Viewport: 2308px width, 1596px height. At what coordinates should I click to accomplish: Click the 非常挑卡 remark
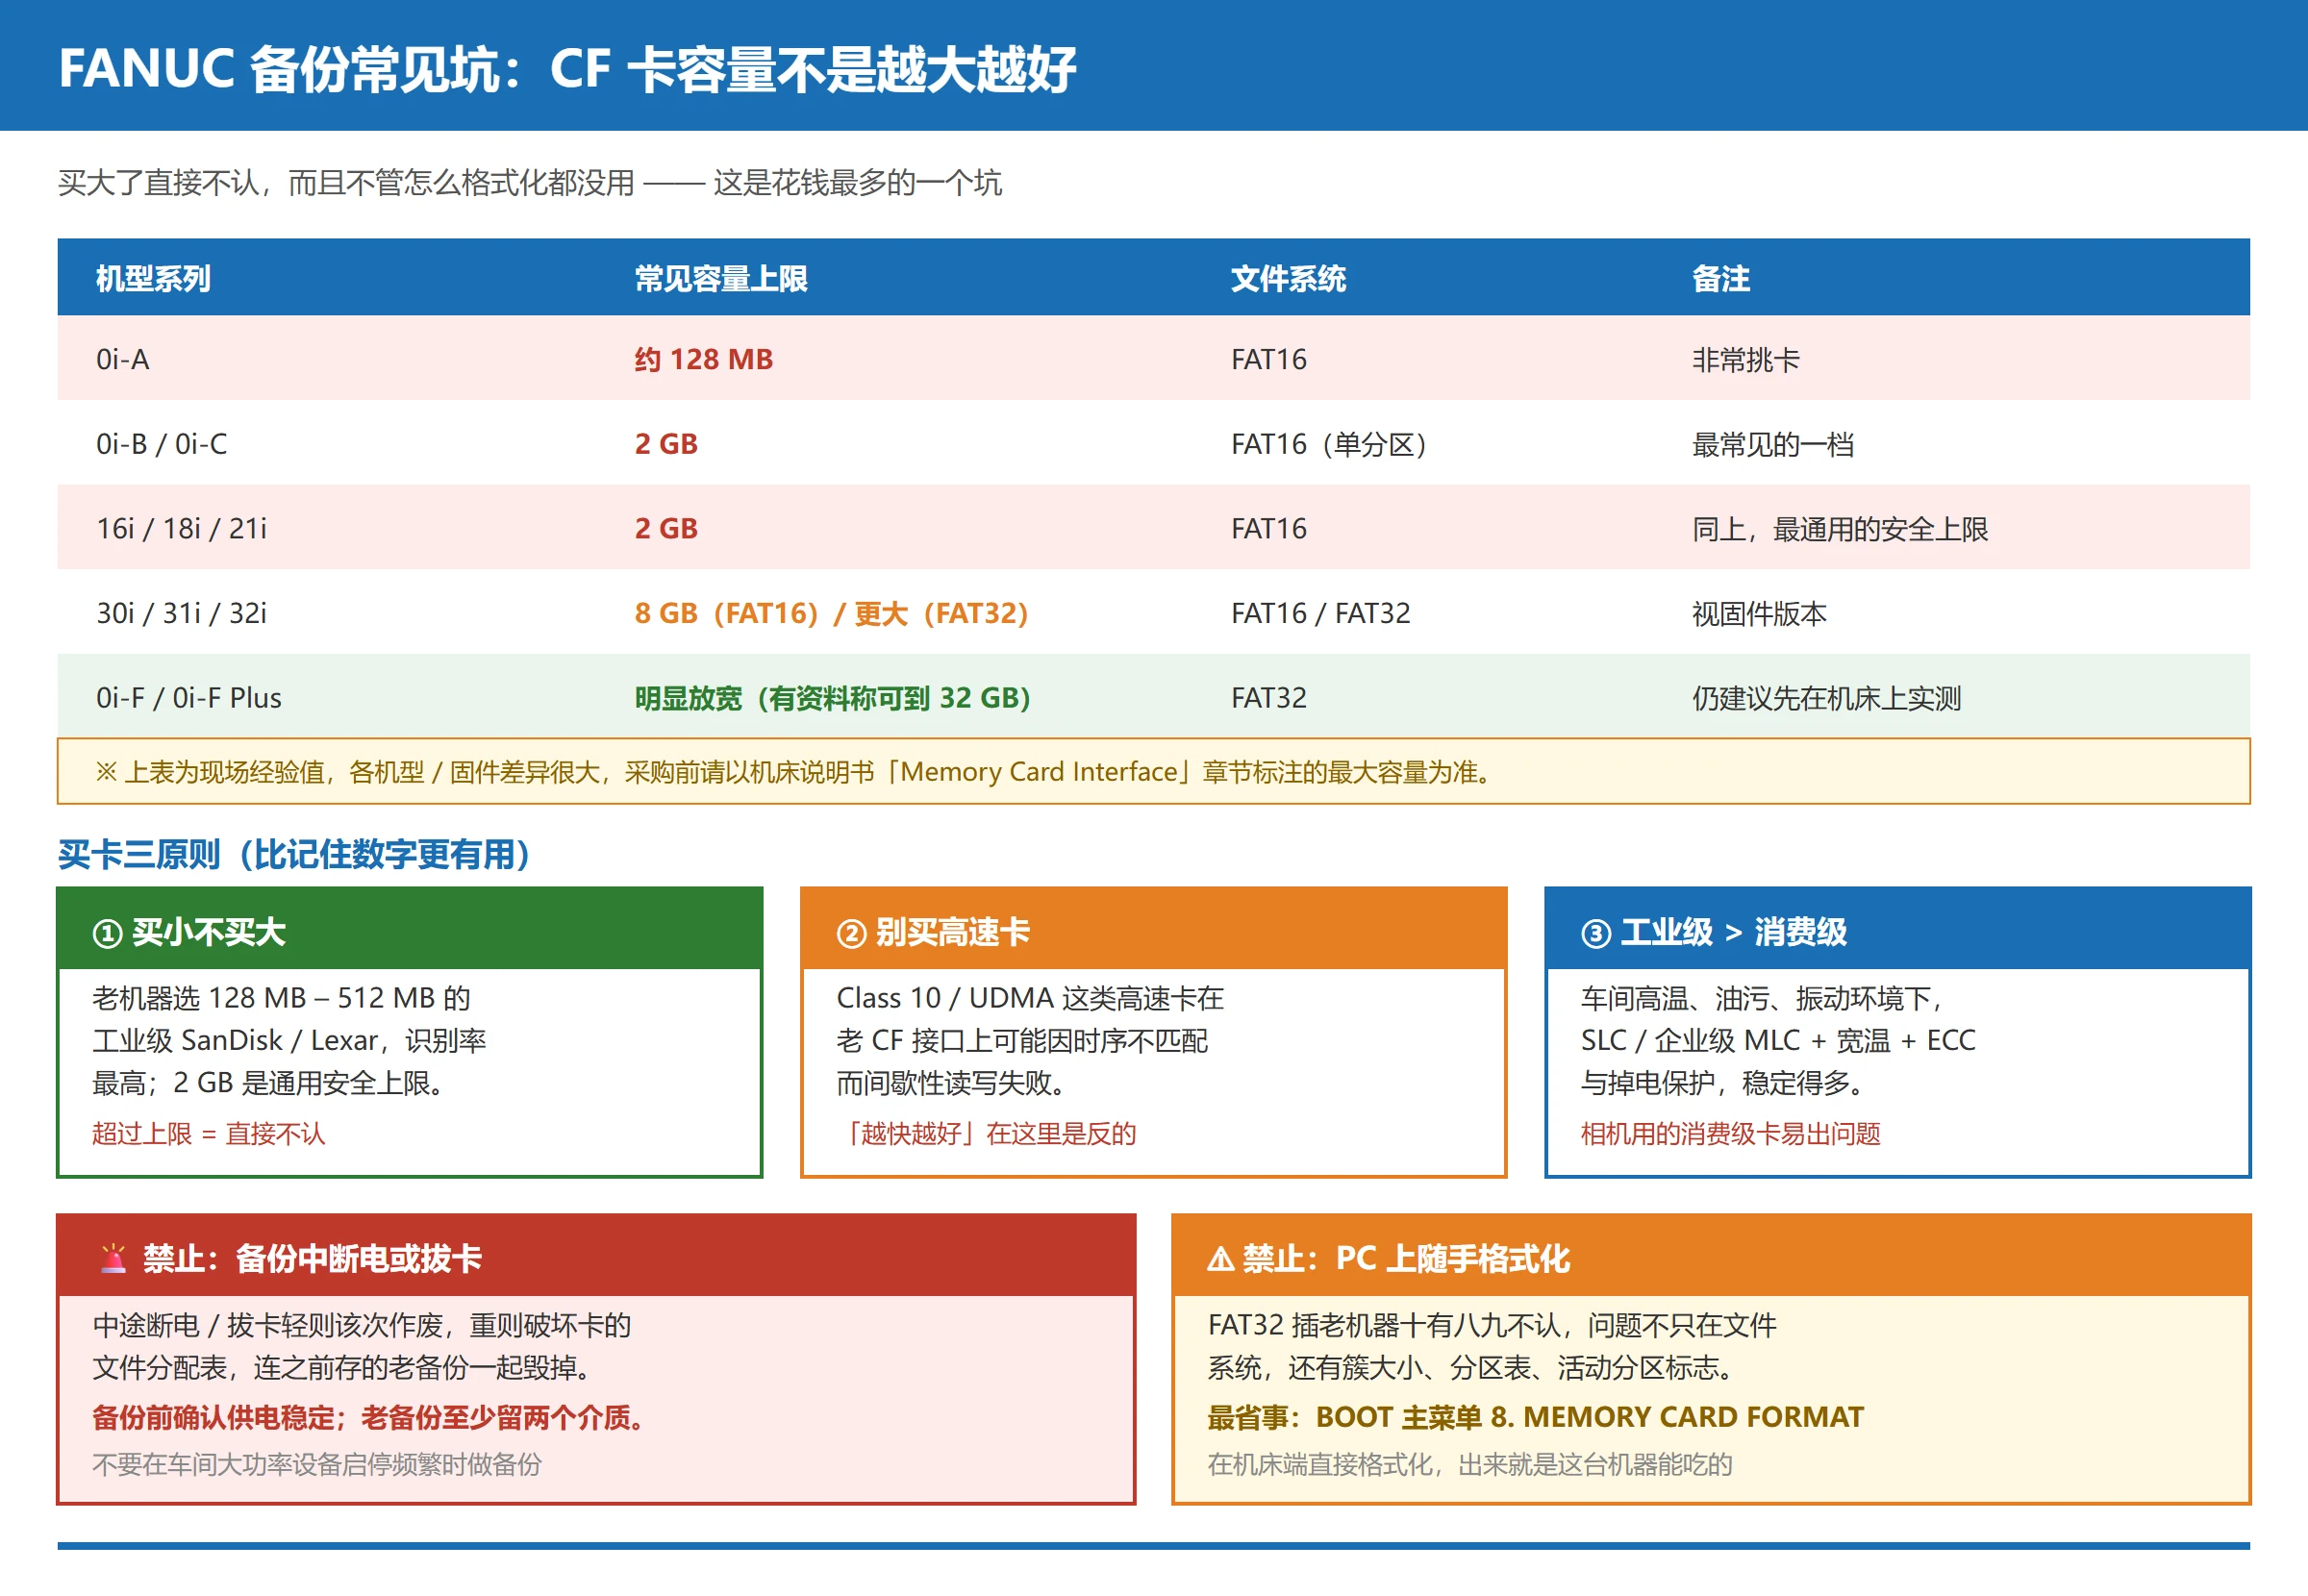coord(1746,359)
